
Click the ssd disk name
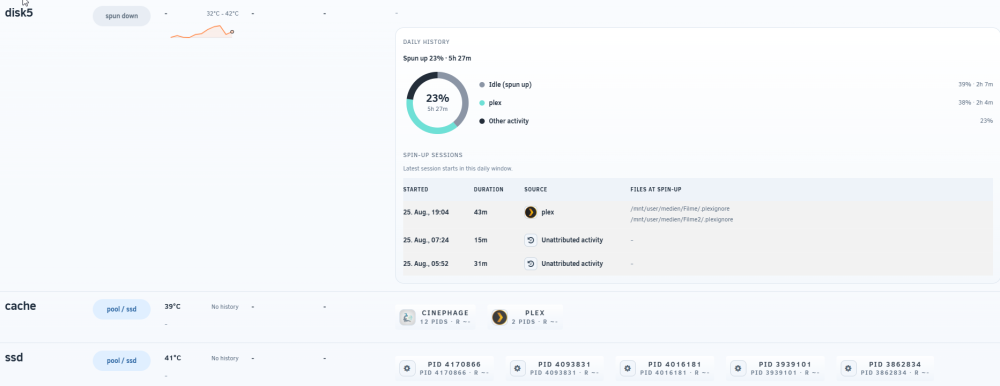pyautogui.click(x=14, y=357)
